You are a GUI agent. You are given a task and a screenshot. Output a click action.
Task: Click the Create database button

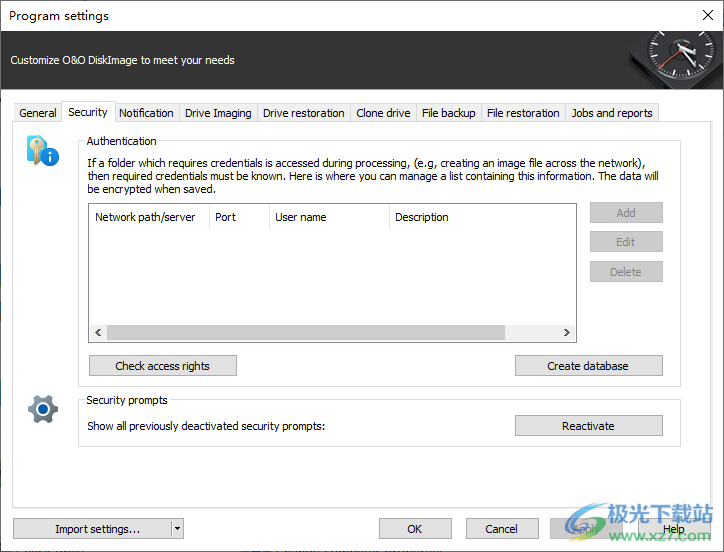click(589, 366)
